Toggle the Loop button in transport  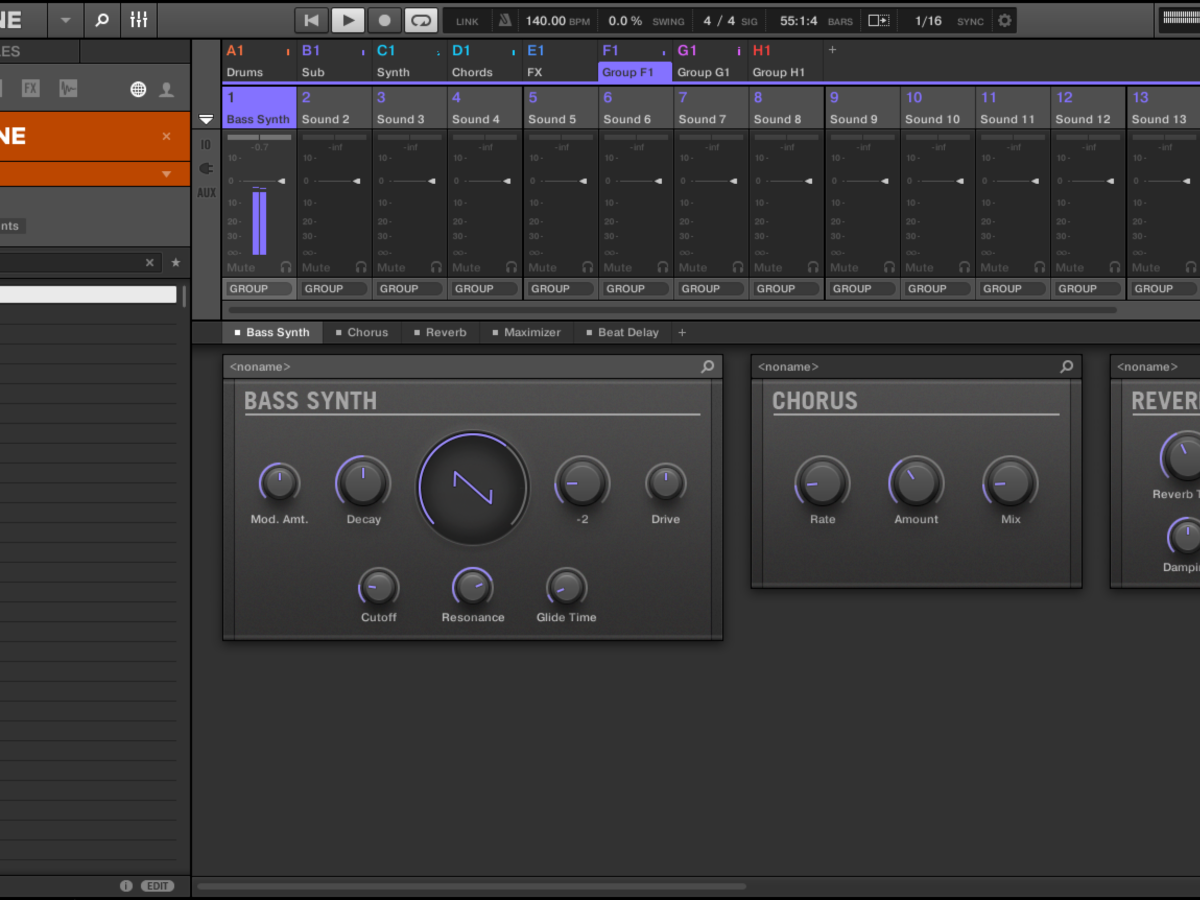click(422, 20)
